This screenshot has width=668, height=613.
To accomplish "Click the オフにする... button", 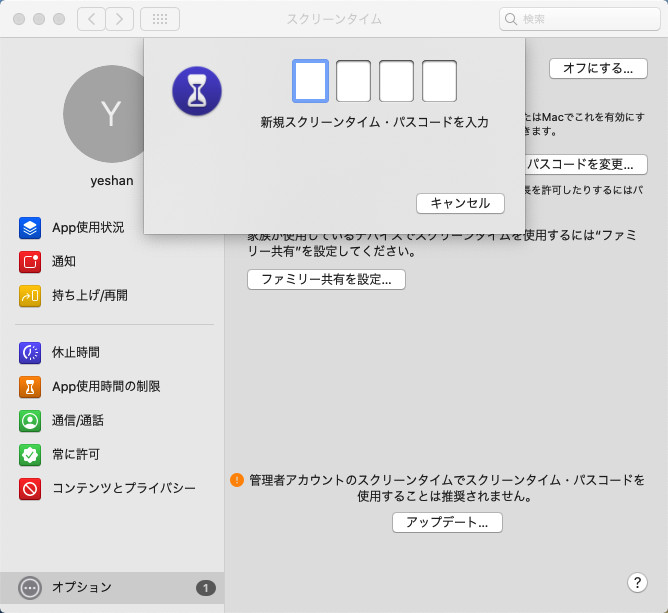I will tap(598, 69).
